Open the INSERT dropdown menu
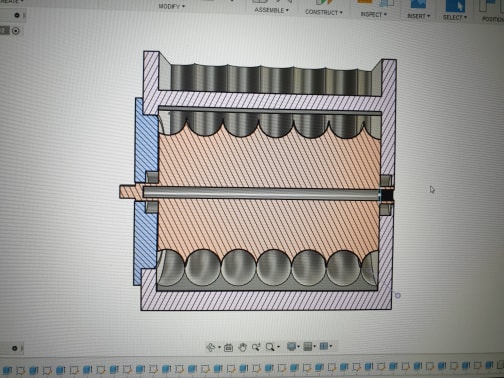 [418, 16]
